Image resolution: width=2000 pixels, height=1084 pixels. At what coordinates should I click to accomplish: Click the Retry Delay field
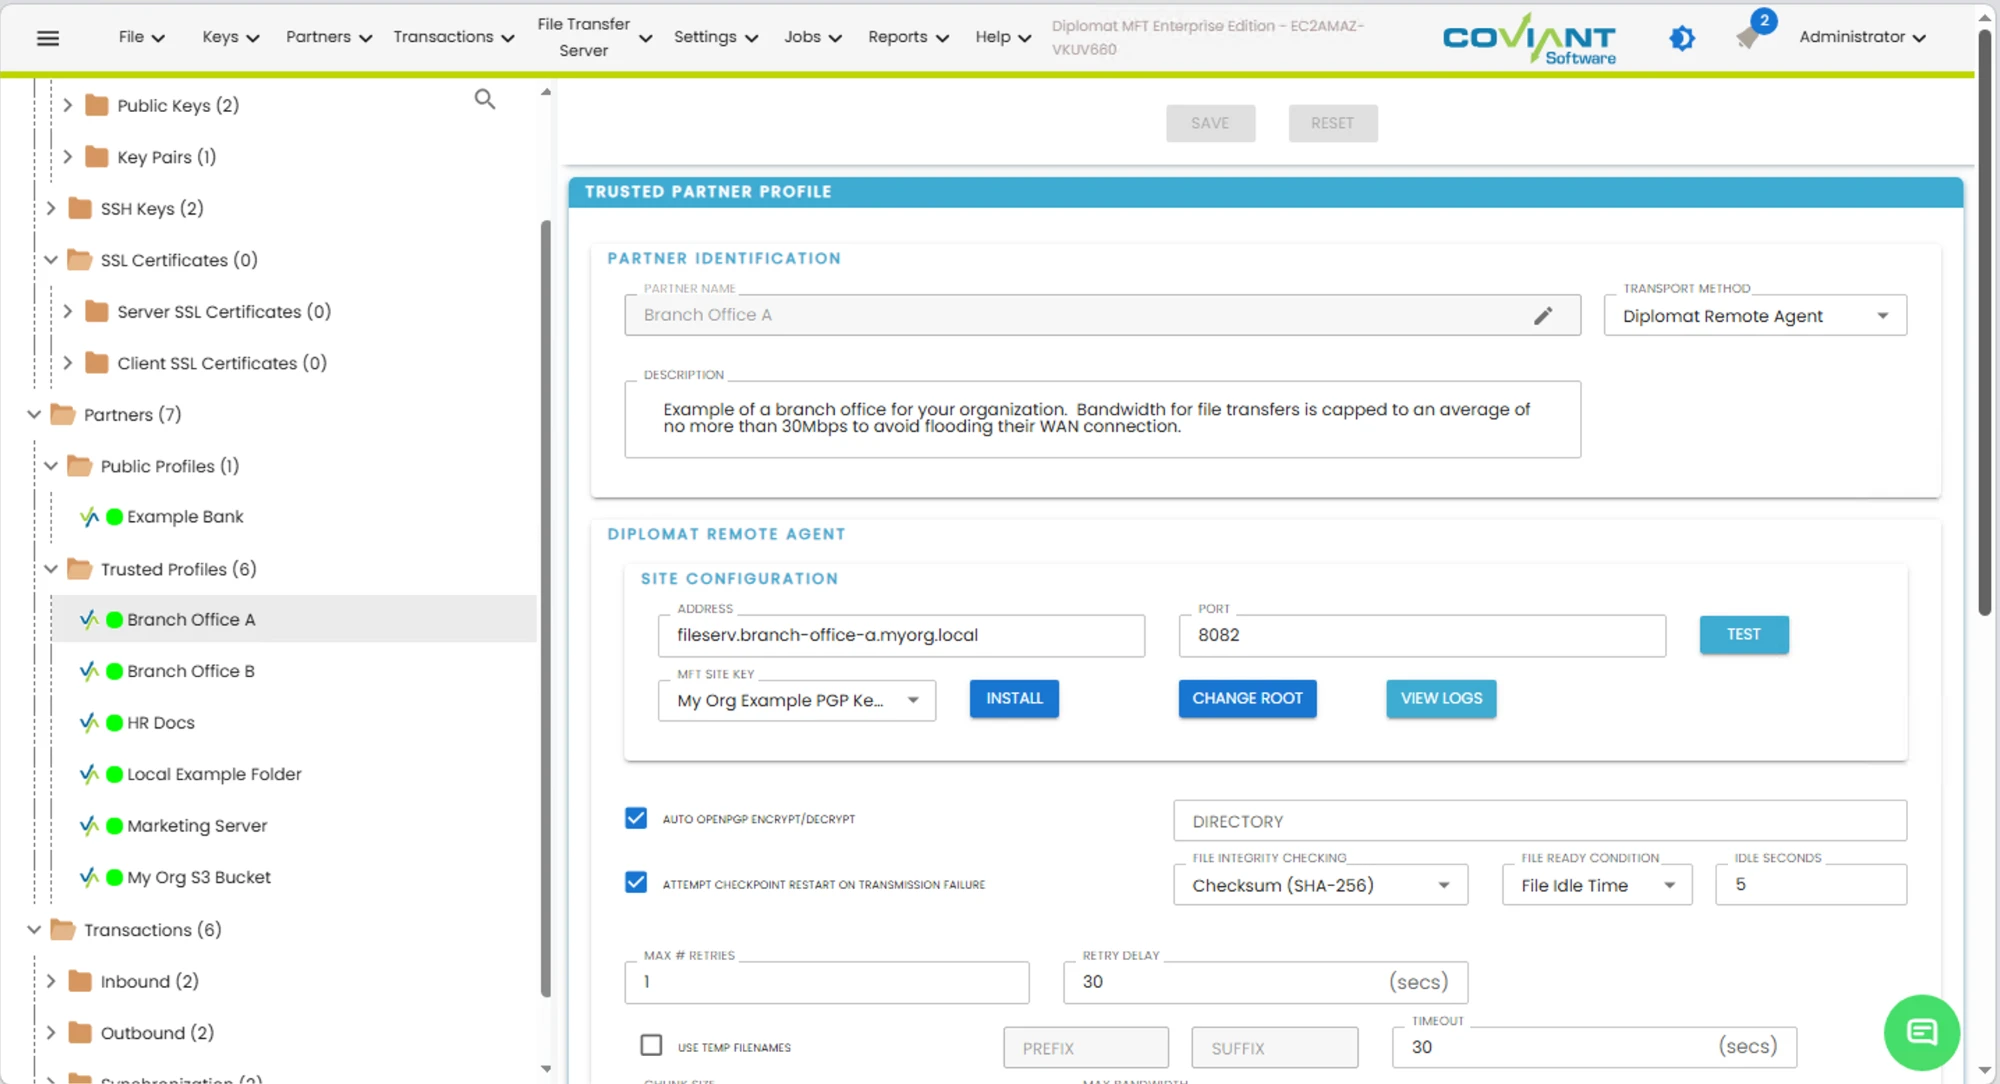[1265, 982]
